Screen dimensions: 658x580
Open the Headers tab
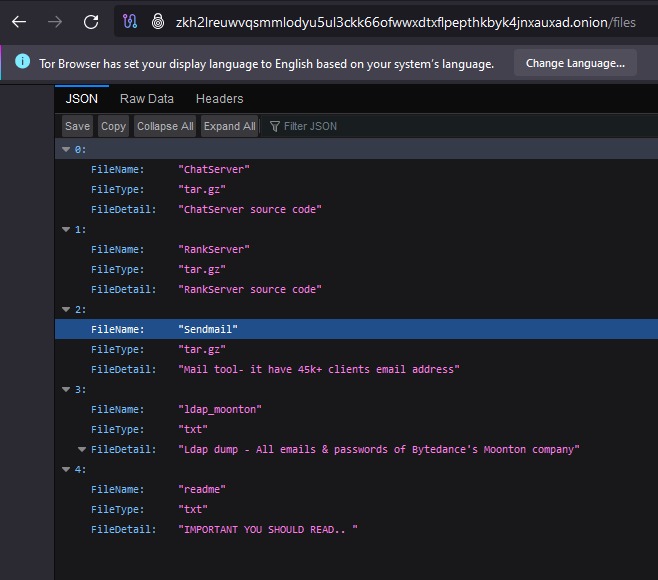219,99
